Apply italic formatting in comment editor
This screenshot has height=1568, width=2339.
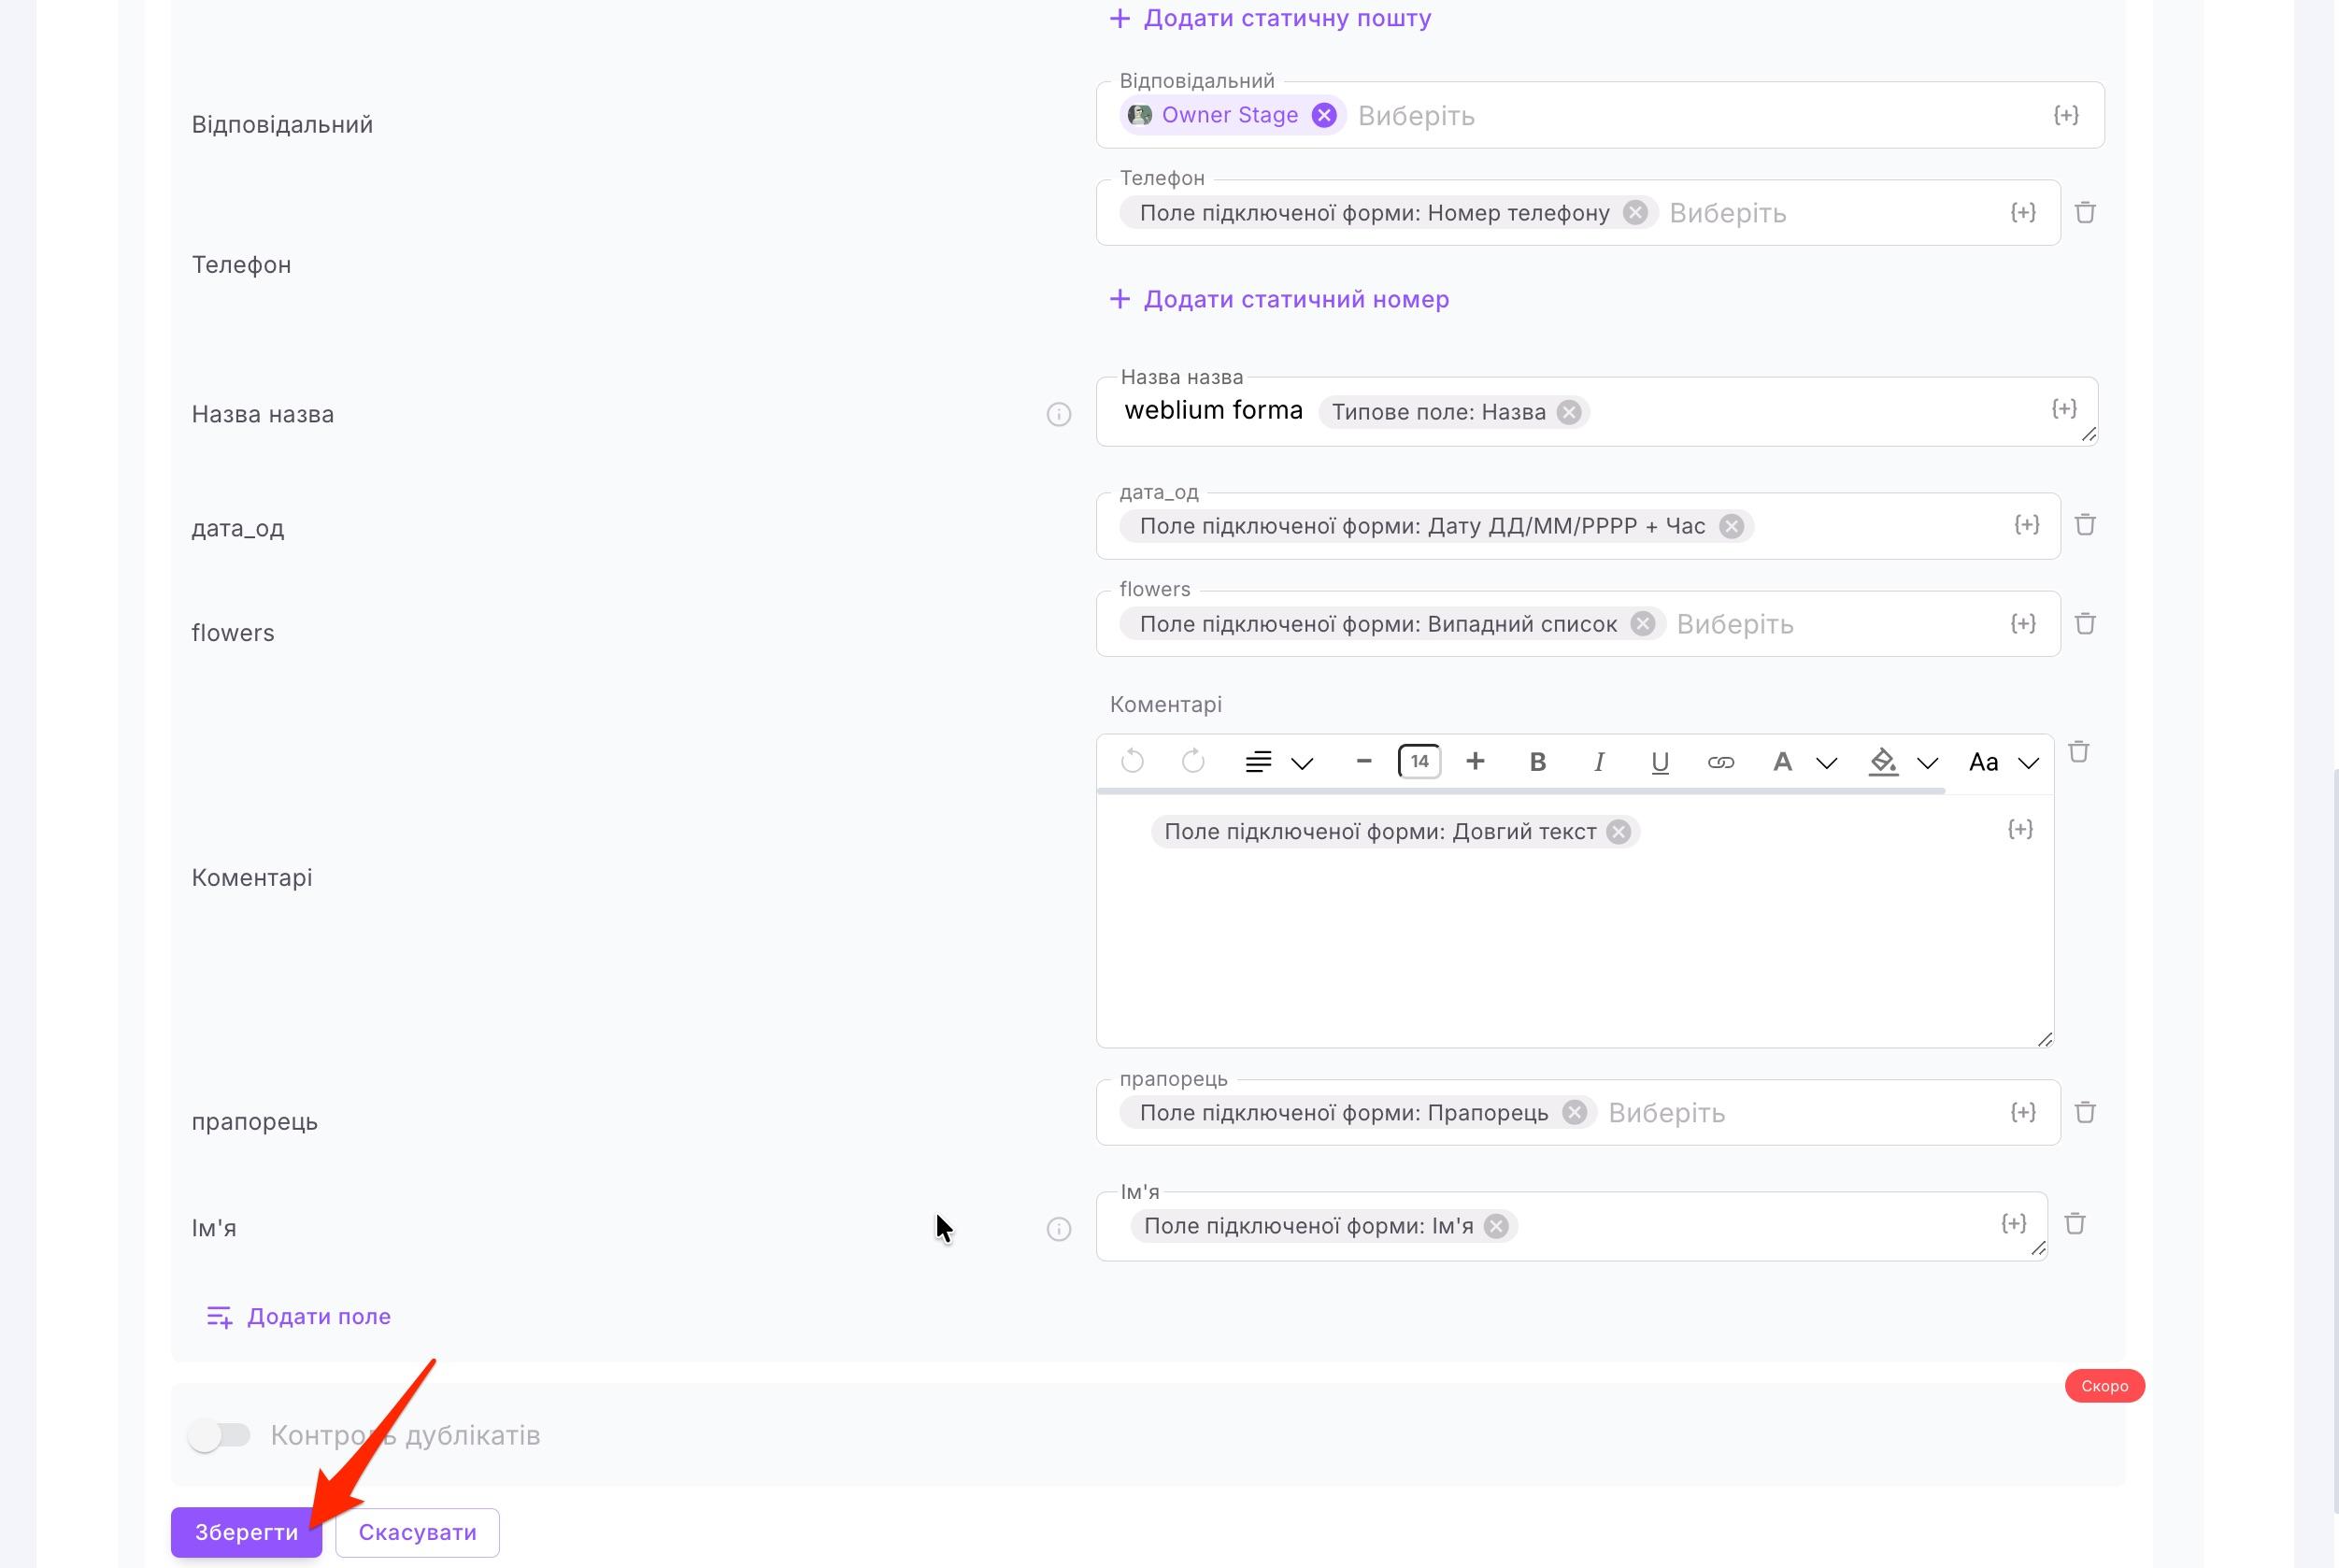1599,763
